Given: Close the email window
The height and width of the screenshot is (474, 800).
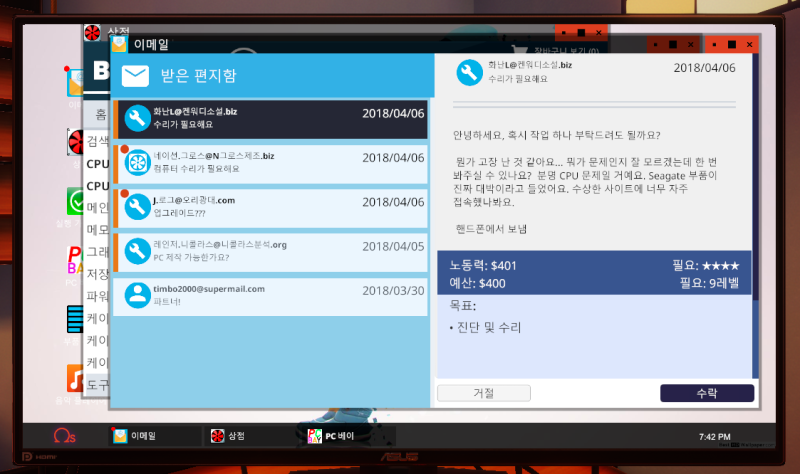Looking at the screenshot, I should (x=749, y=45).
